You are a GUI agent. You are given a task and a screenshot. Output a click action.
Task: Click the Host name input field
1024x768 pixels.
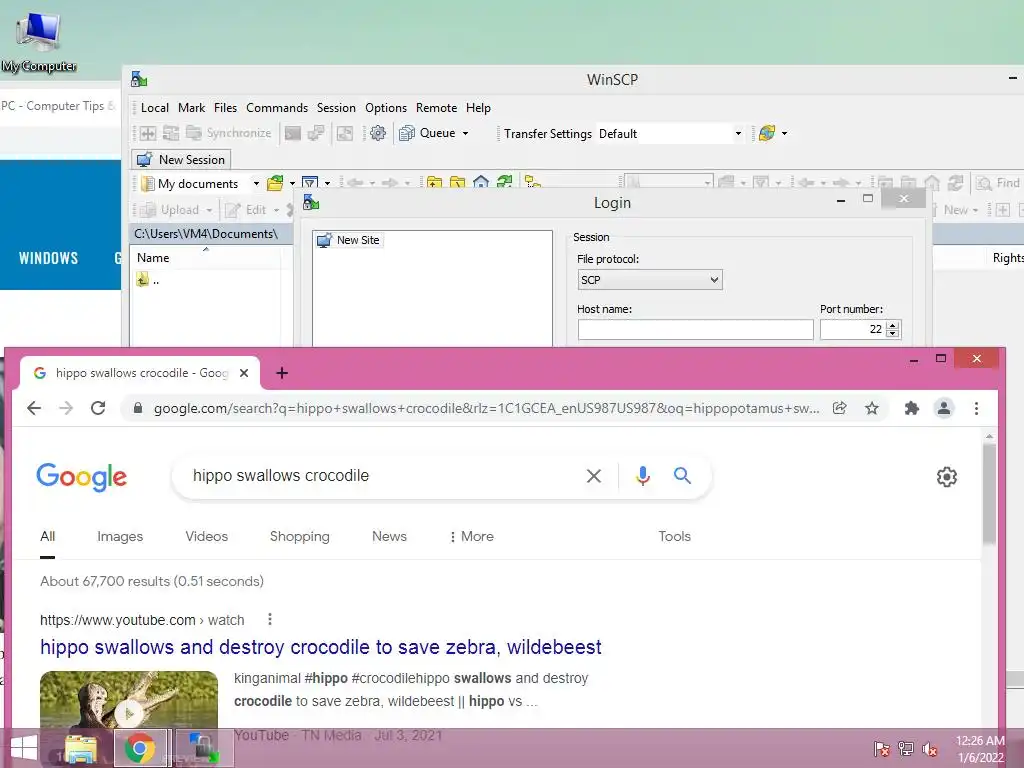click(x=696, y=329)
